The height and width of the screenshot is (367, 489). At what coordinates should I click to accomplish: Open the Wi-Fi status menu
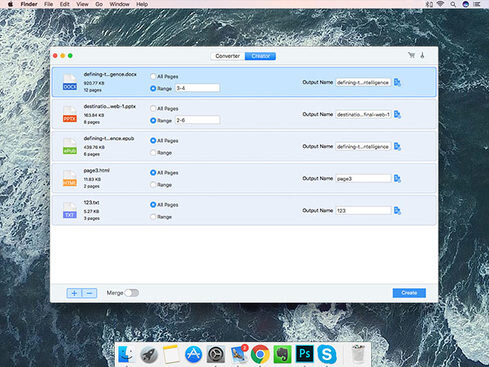coord(441,4)
